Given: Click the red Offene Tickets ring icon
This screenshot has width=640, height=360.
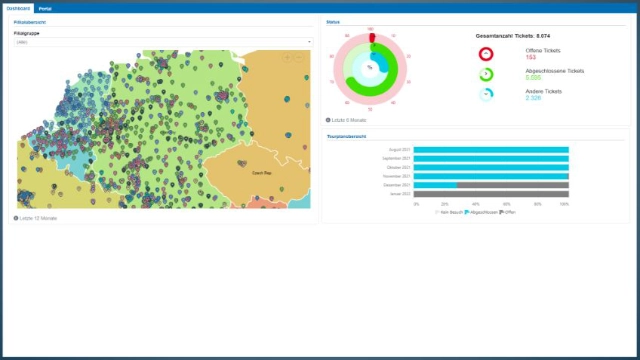Looking at the screenshot, I should click(x=486, y=54).
